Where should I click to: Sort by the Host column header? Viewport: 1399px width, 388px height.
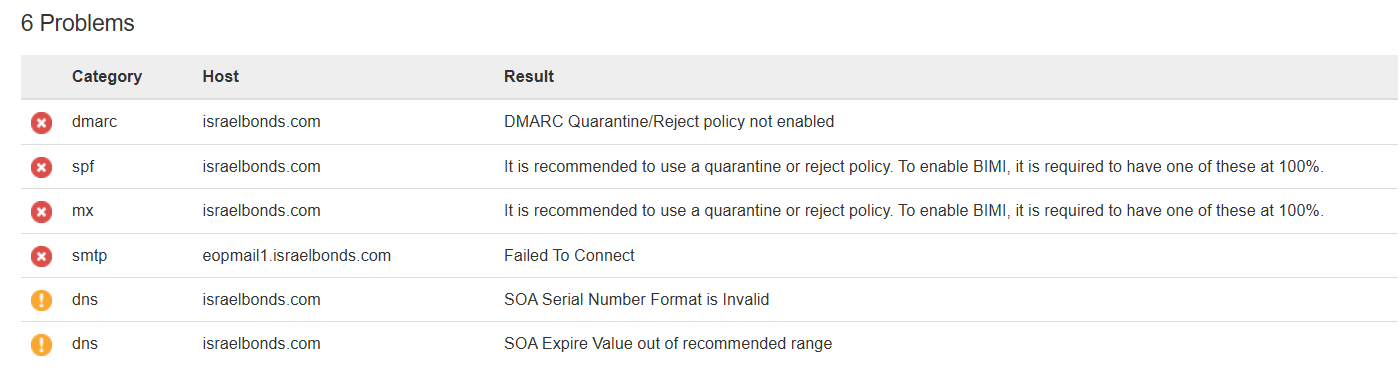[x=221, y=77]
